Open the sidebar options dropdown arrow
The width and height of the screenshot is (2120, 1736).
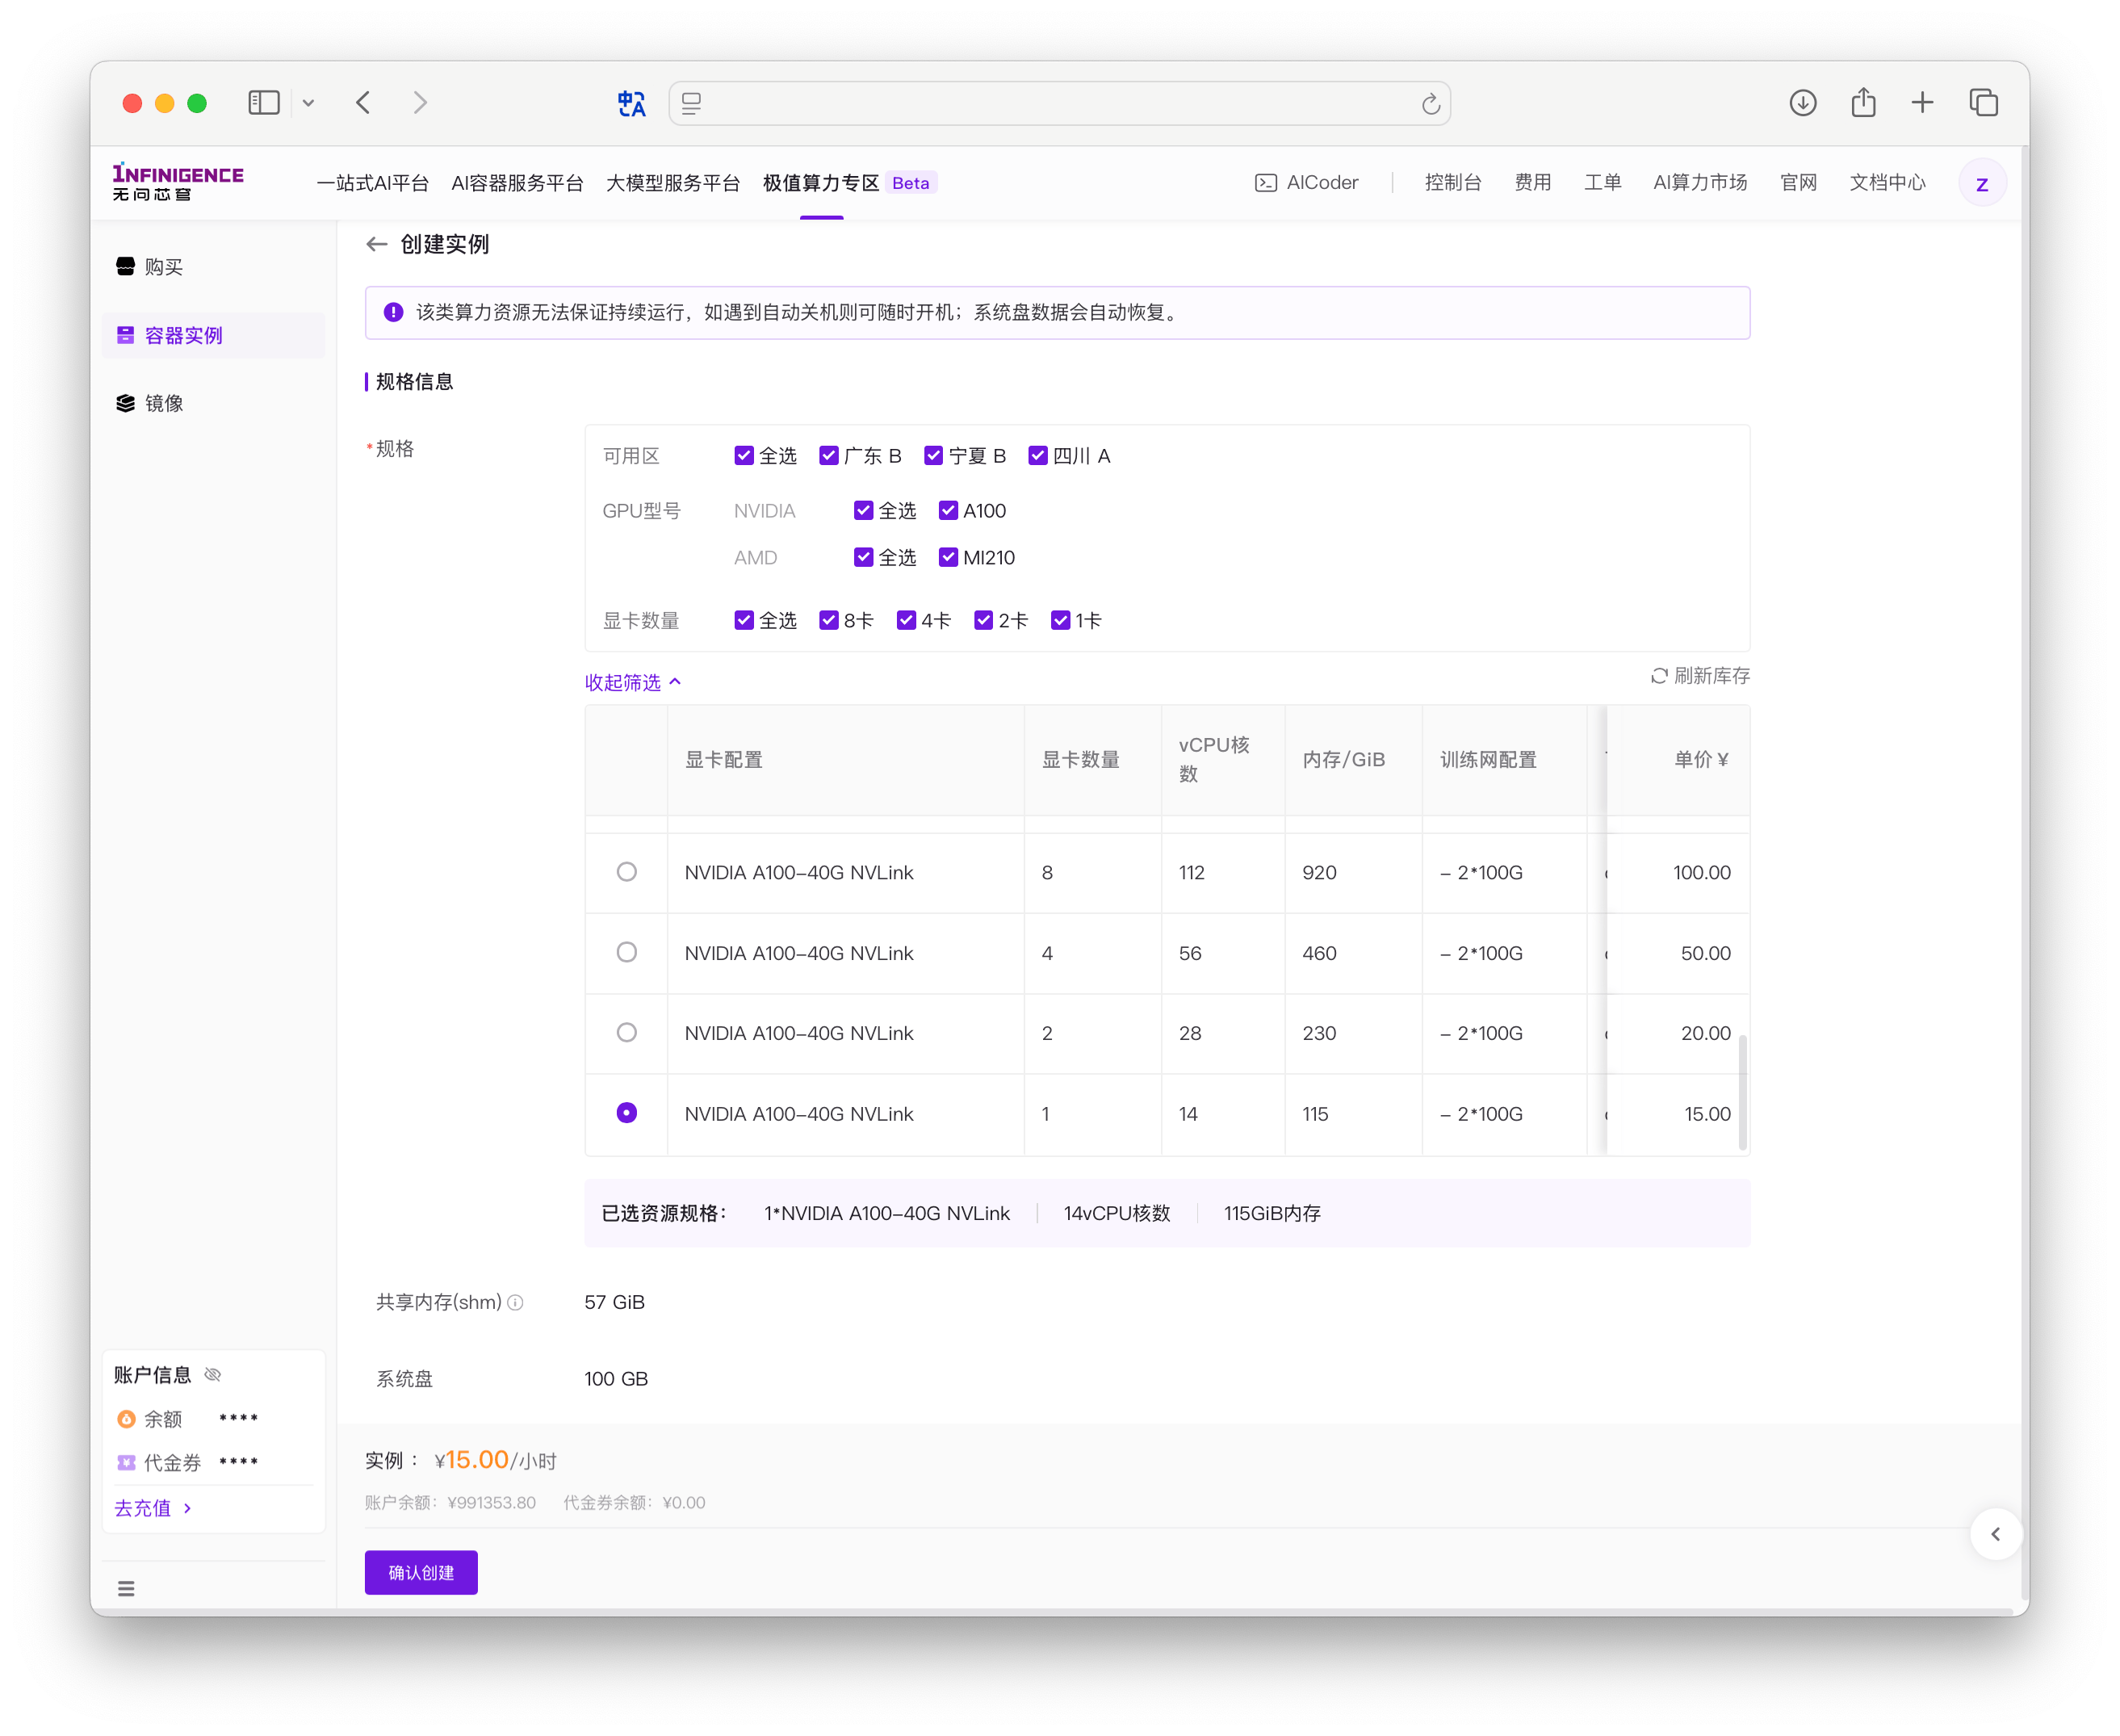click(308, 103)
